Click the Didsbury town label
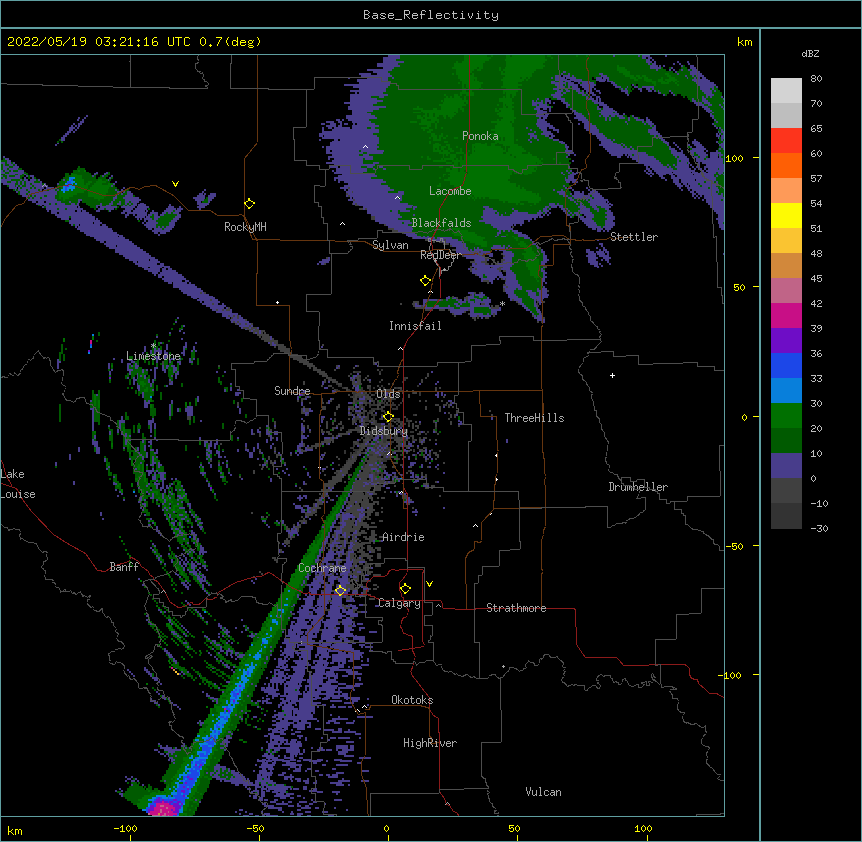Screen dimensions: 862x842 383,431
